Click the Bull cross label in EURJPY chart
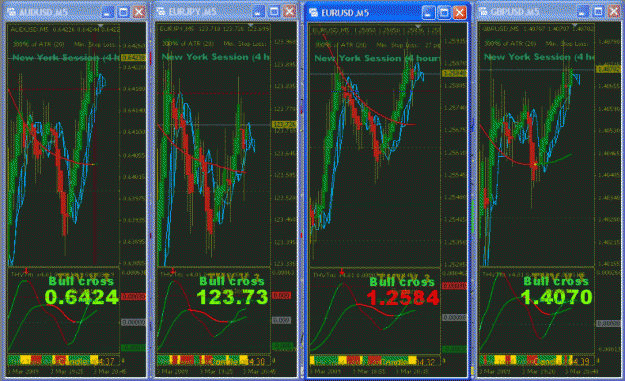The height and width of the screenshot is (381, 625). point(232,281)
